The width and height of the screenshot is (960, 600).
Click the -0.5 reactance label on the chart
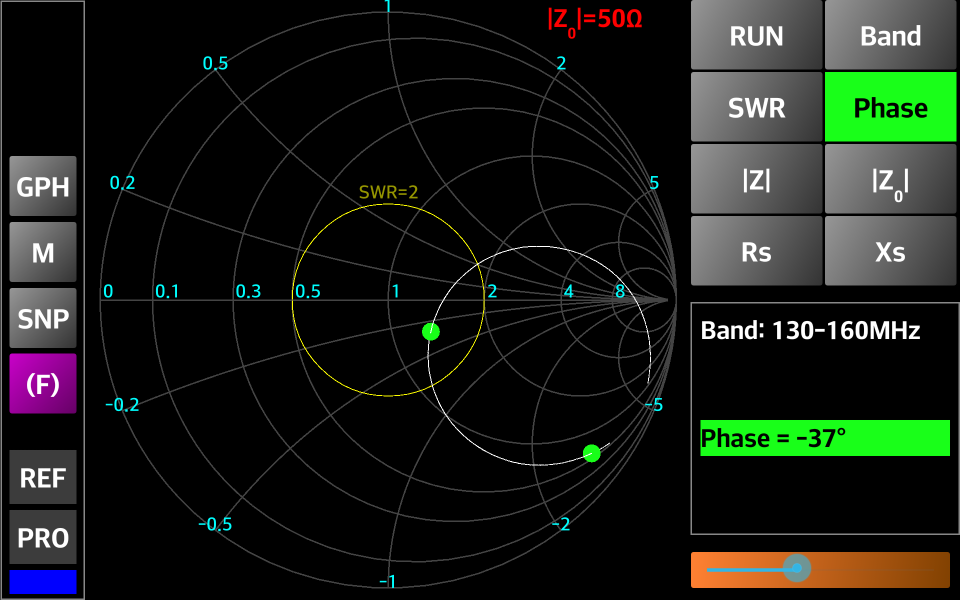tap(215, 524)
